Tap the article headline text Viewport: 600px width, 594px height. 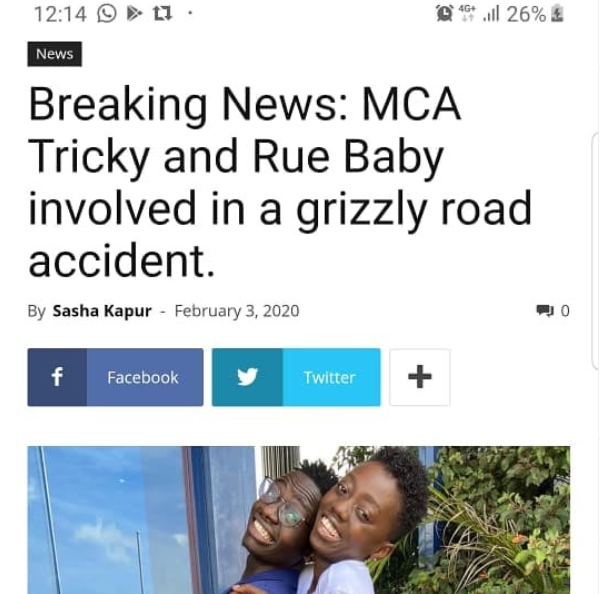pos(280,181)
